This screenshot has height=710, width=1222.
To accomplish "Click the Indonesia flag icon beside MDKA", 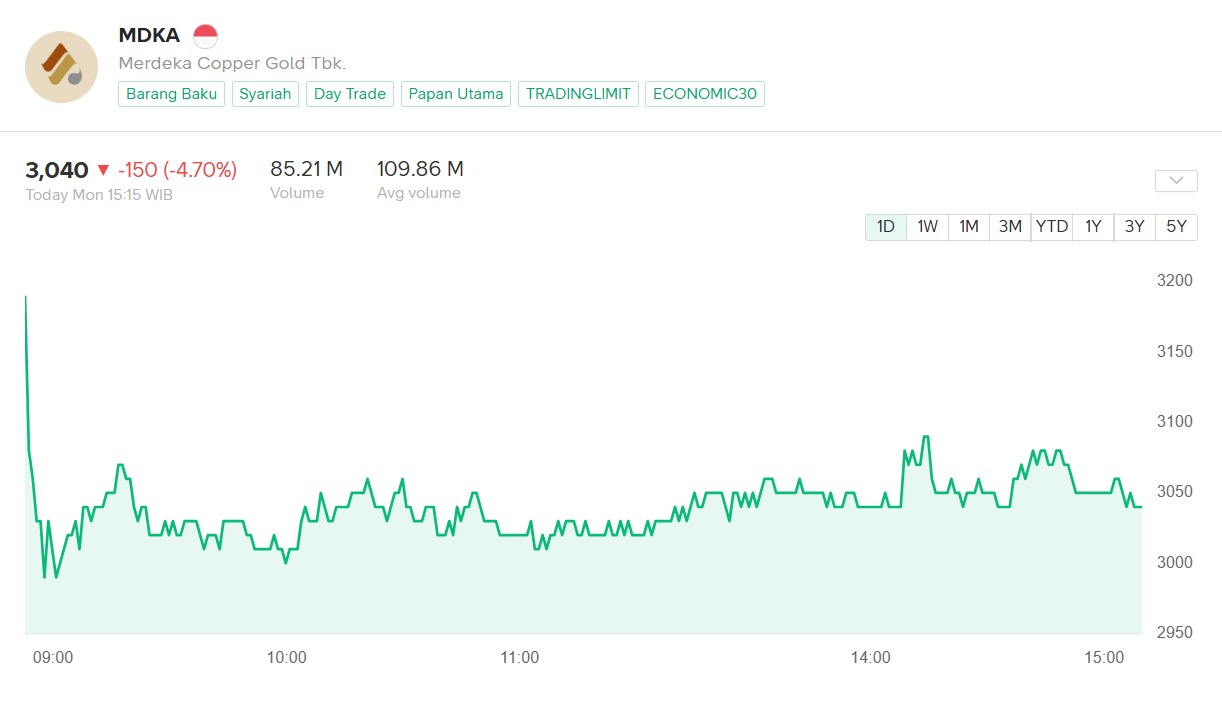I will tap(205, 37).
